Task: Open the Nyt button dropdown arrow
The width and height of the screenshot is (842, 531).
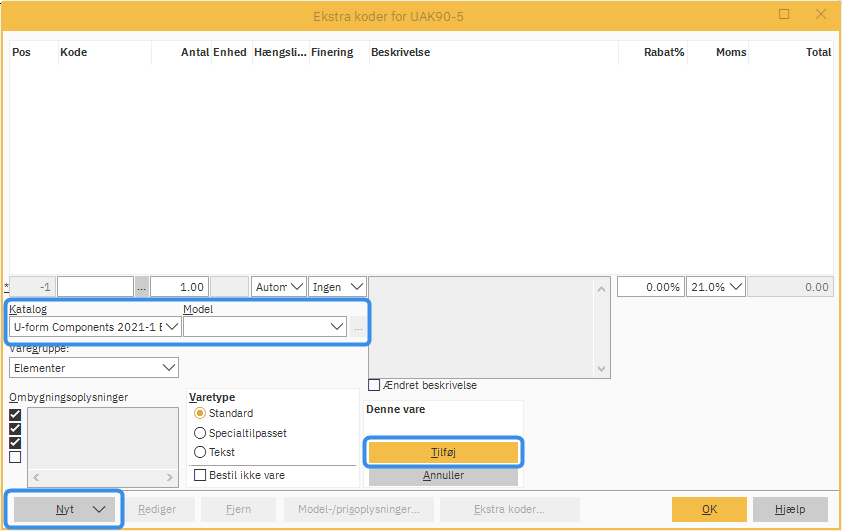Action: [99, 509]
